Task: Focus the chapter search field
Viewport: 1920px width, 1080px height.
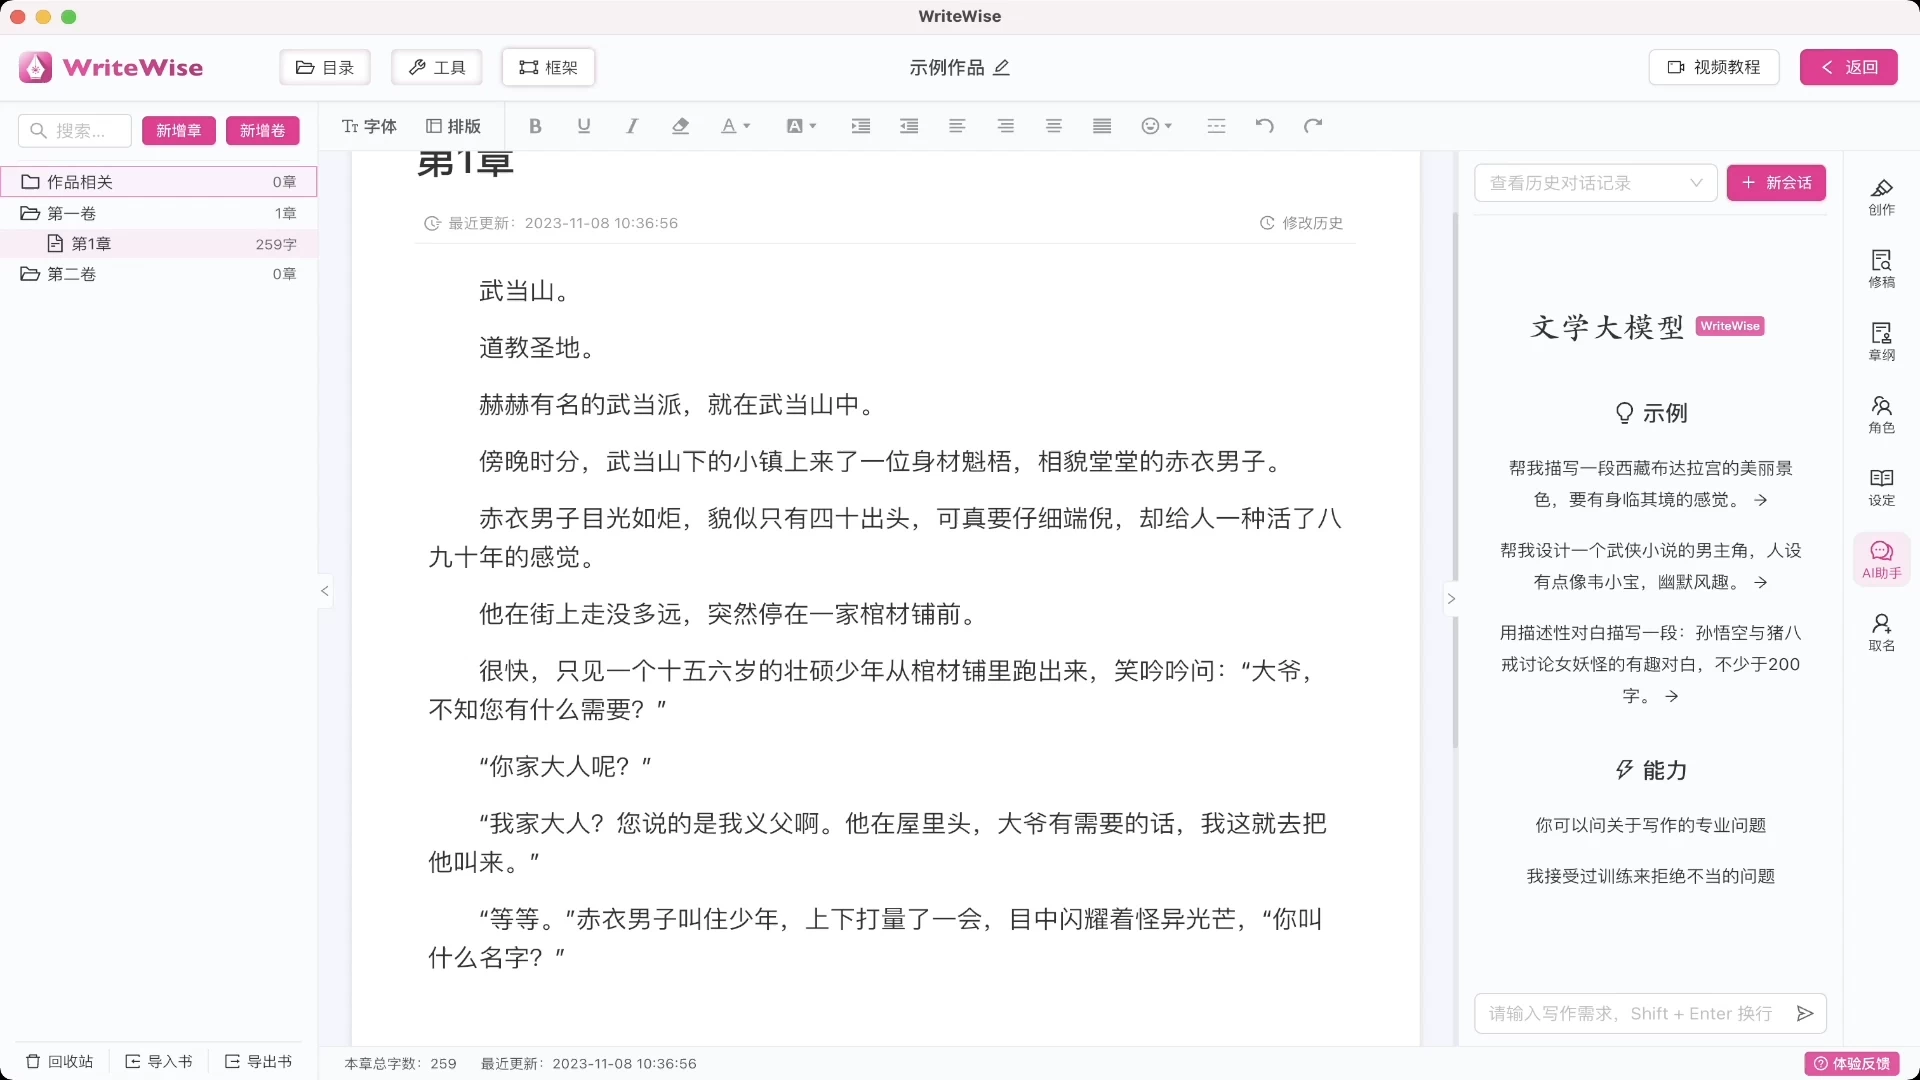Action: pos(75,130)
